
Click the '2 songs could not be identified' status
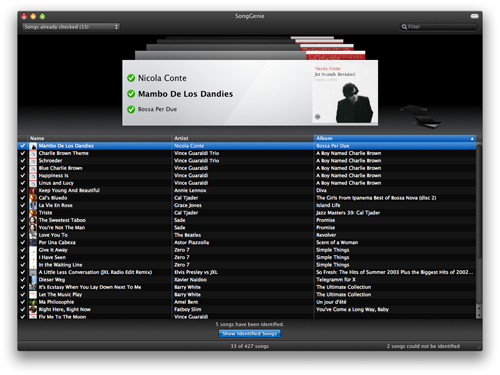pyautogui.click(x=423, y=346)
